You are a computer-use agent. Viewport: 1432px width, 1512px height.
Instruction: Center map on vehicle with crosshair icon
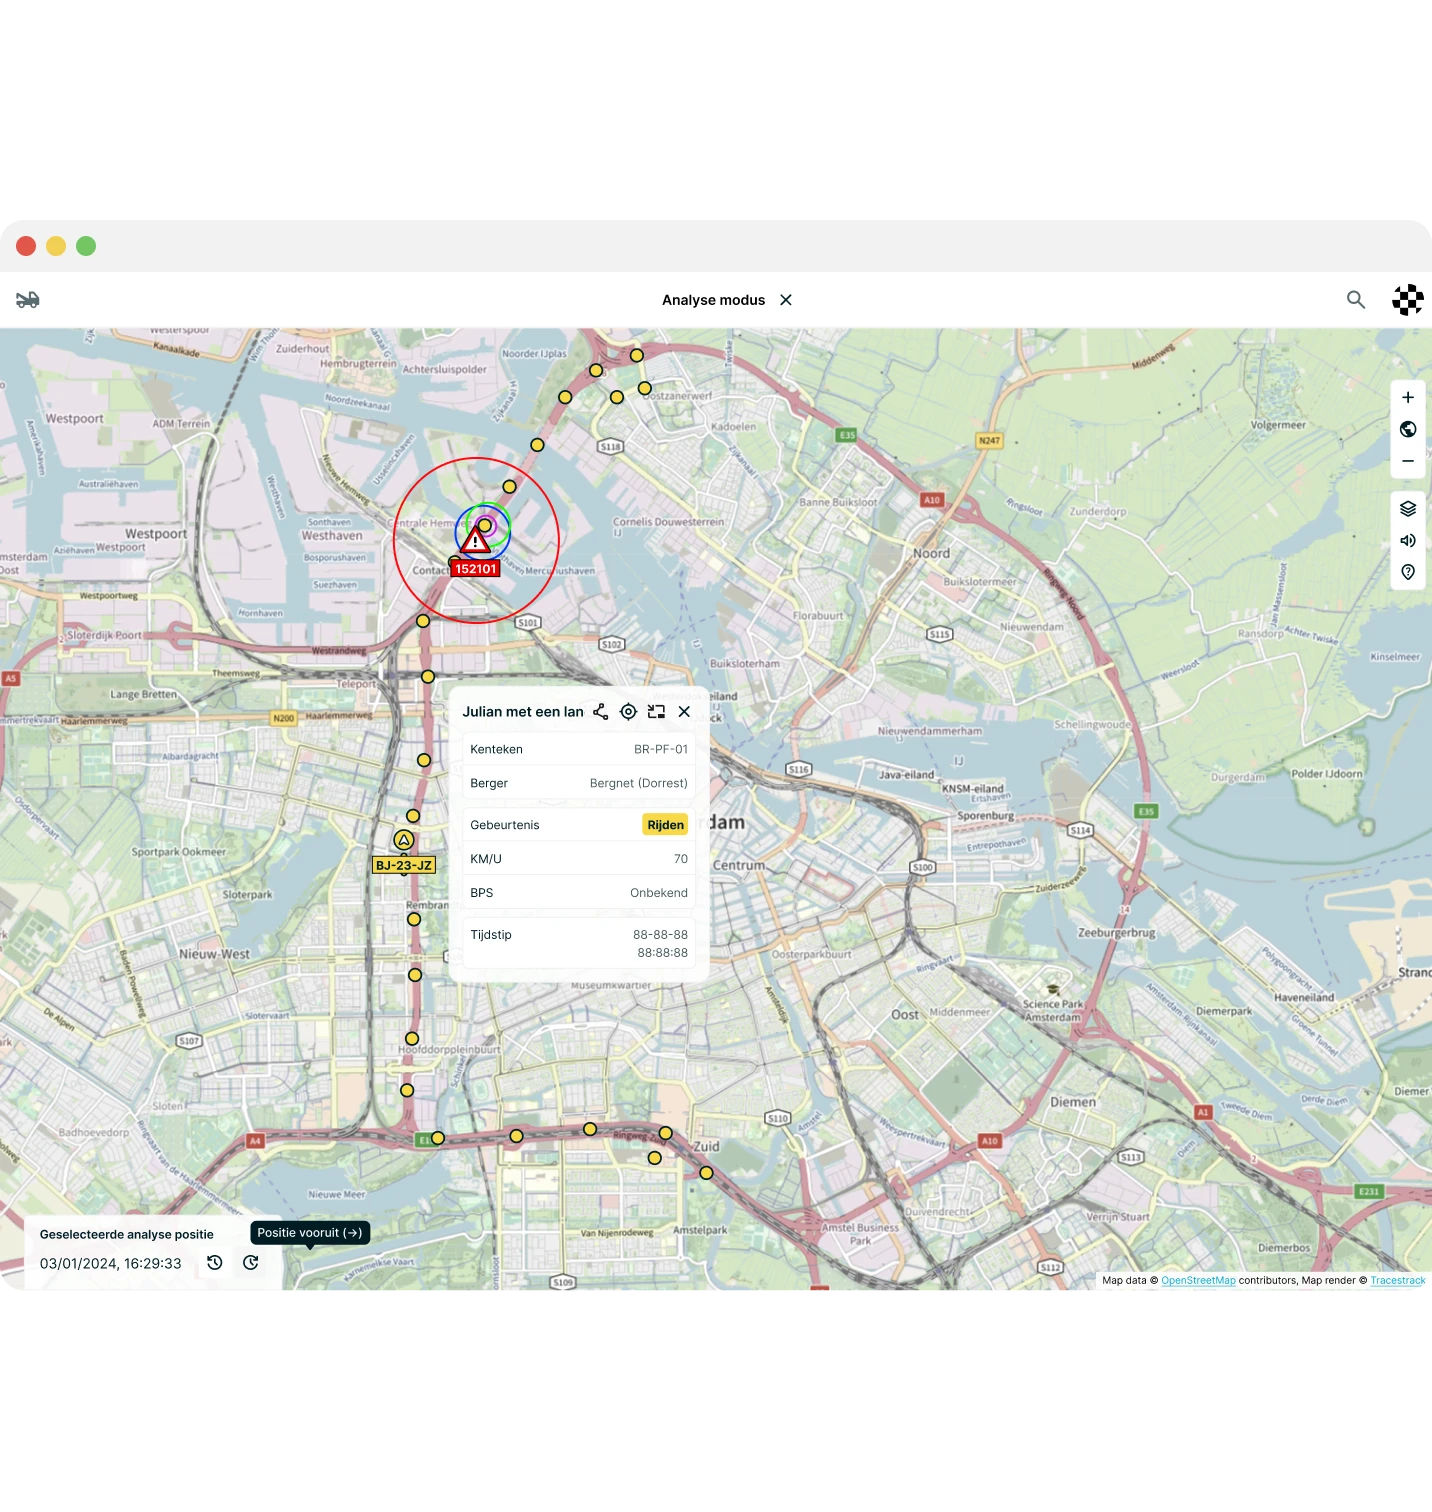[628, 712]
